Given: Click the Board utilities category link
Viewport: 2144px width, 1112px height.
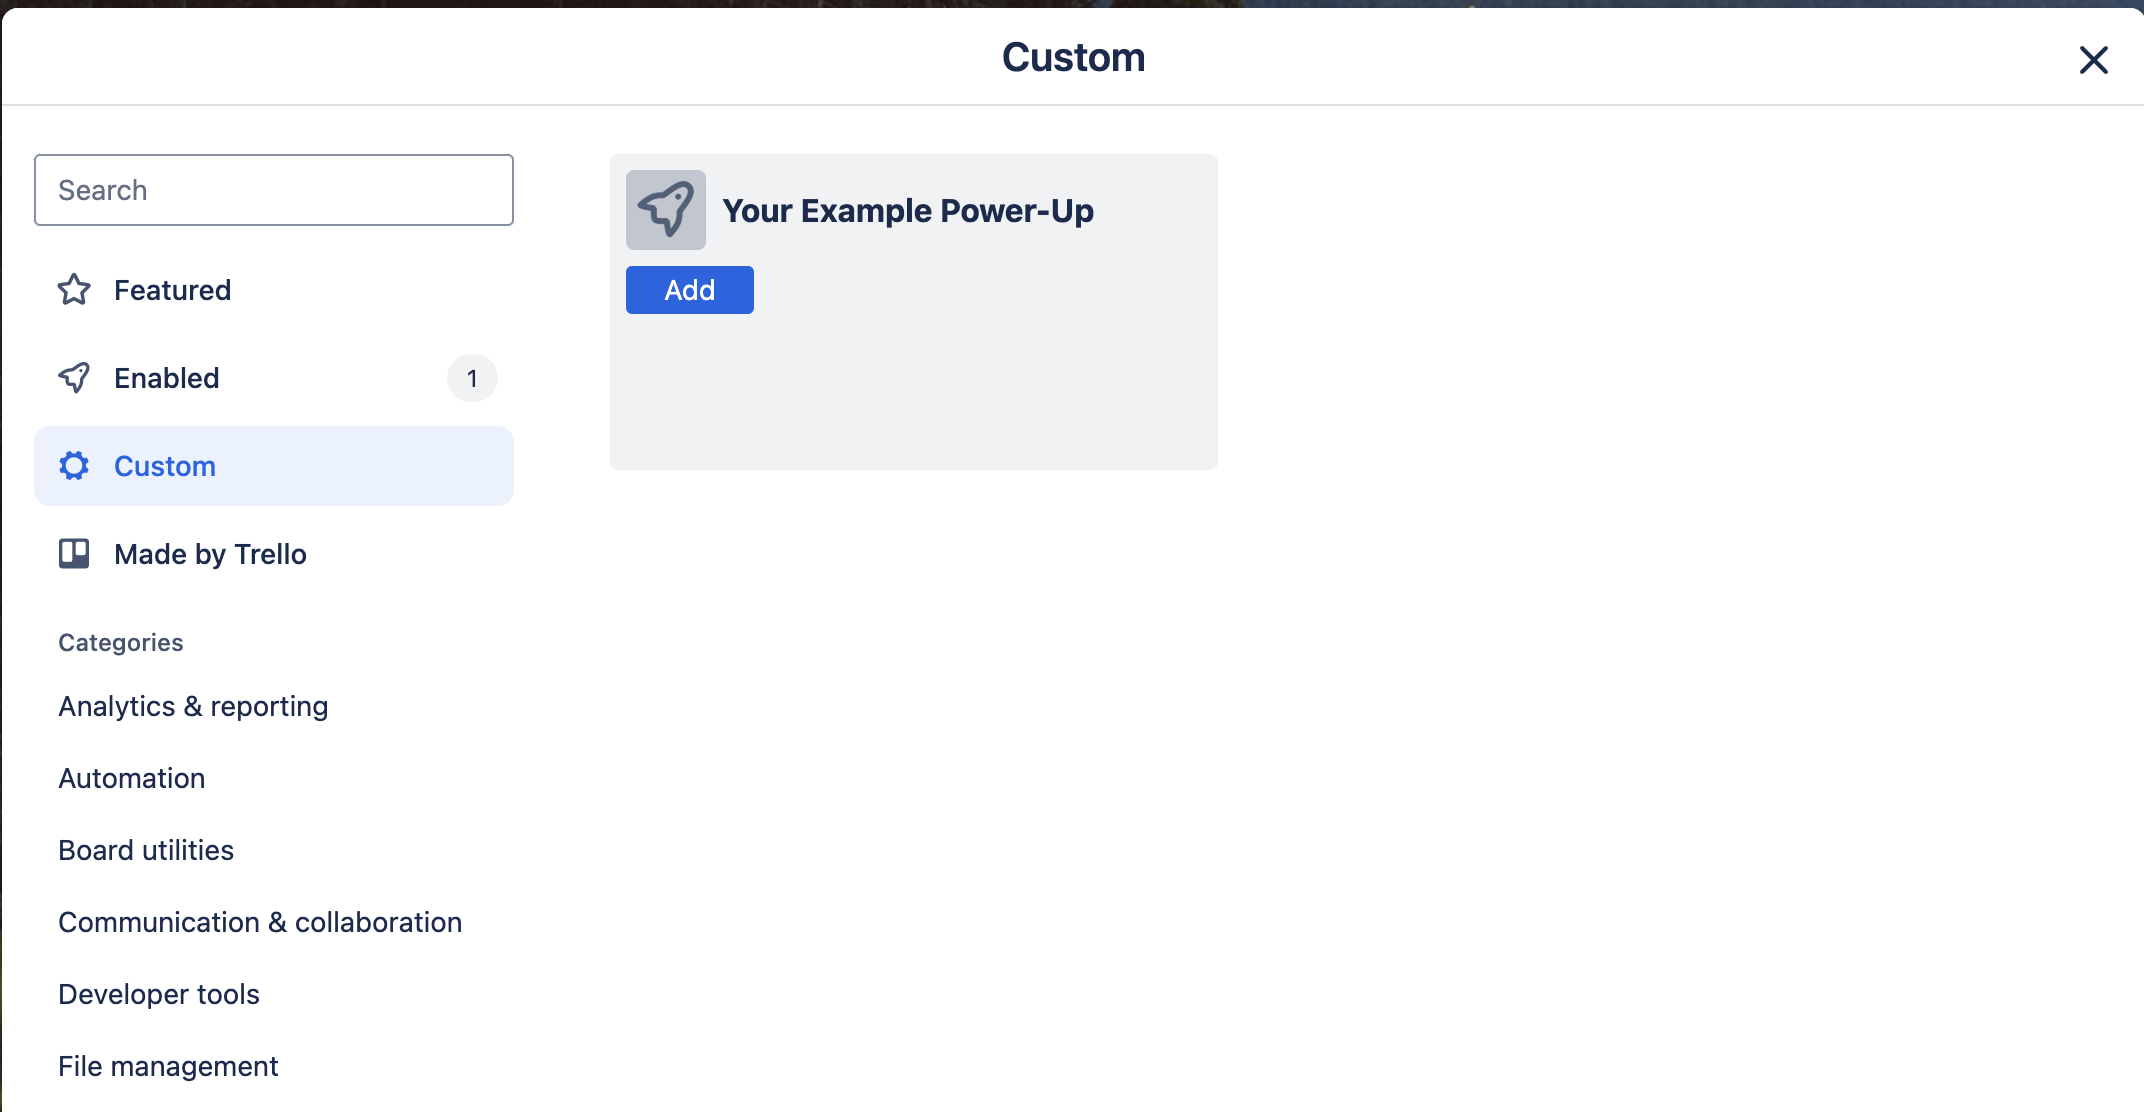Looking at the screenshot, I should click(x=146, y=850).
